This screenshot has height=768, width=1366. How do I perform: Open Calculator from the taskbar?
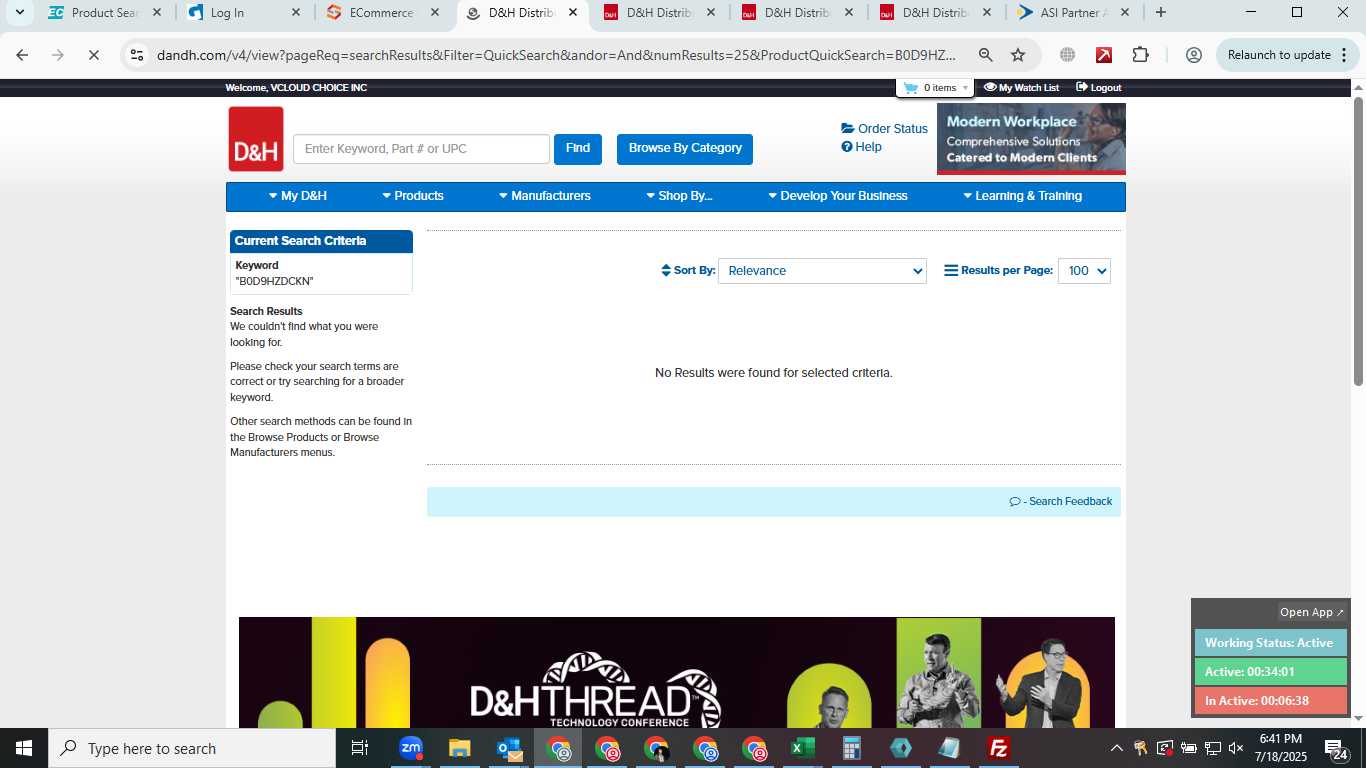tap(852, 748)
